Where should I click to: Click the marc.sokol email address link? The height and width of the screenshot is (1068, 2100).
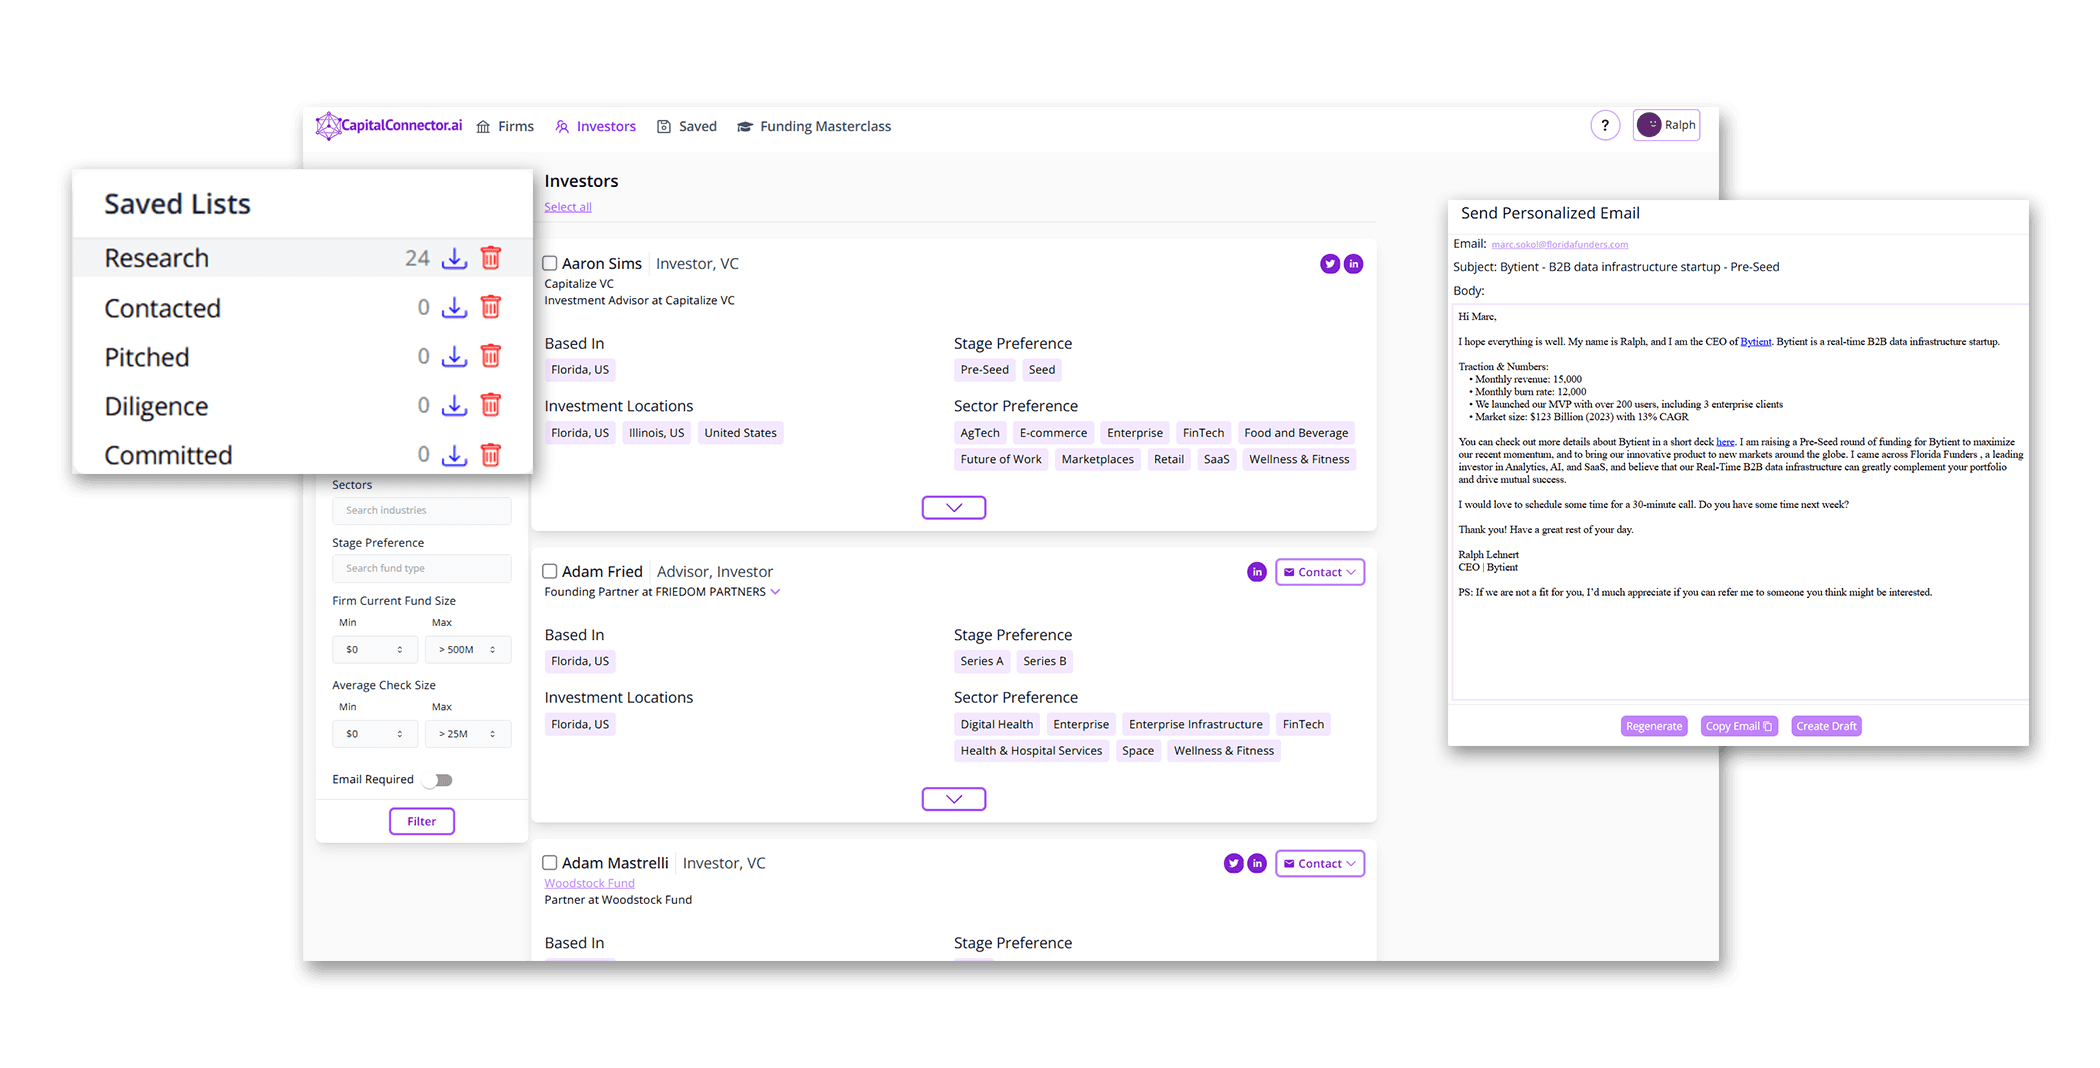pos(1560,244)
